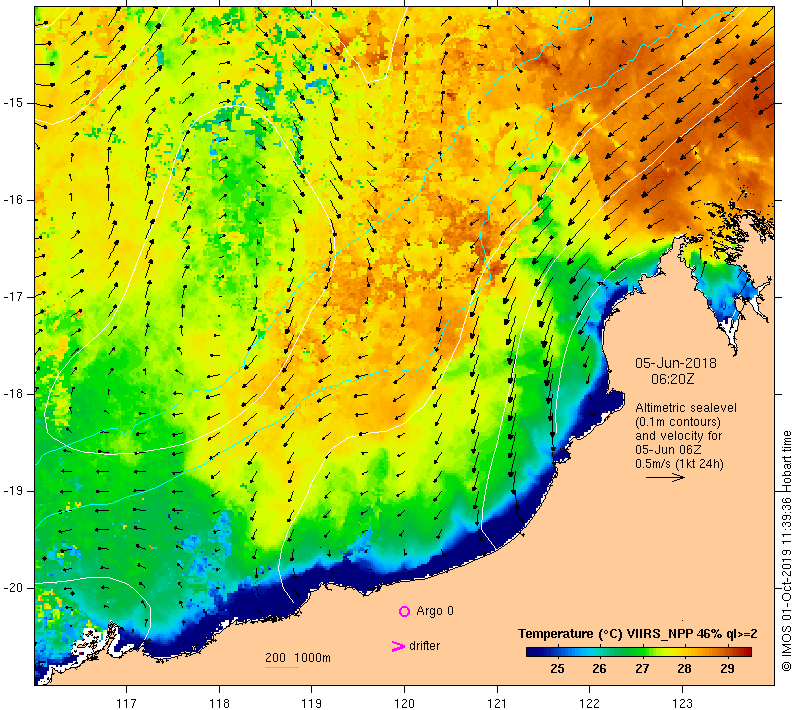Click the longitude axis label 118
This screenshot has height=710, width=800.
pos(219,703)
